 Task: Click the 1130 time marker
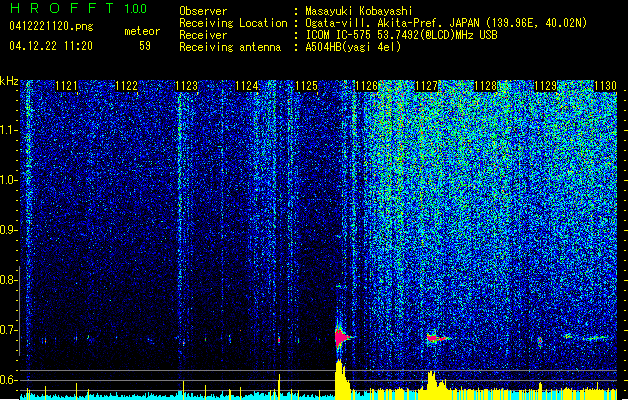[605, 86]
